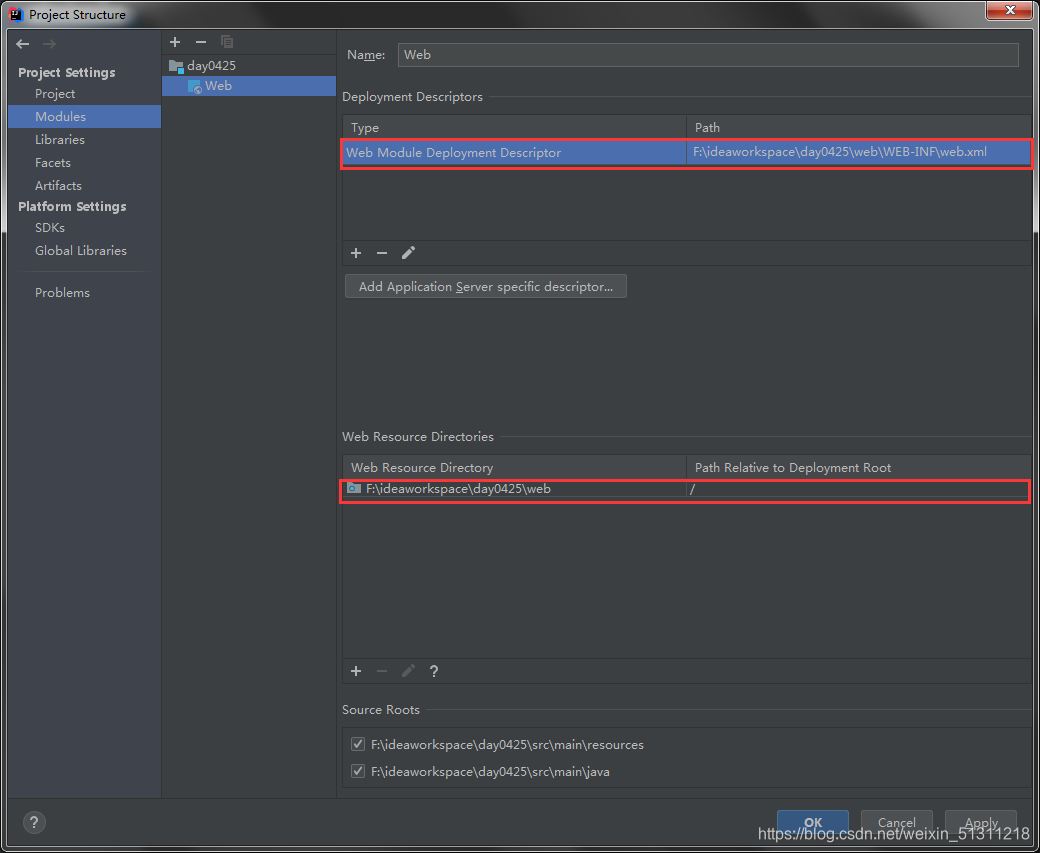This screenshot has width=1040, height=853.
Task: Select Web facet under day0425
Action: 249,86
